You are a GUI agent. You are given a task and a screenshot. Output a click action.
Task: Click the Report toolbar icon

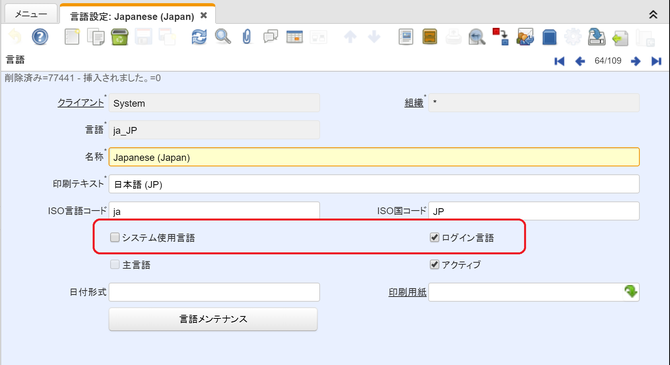click(406, 37)
